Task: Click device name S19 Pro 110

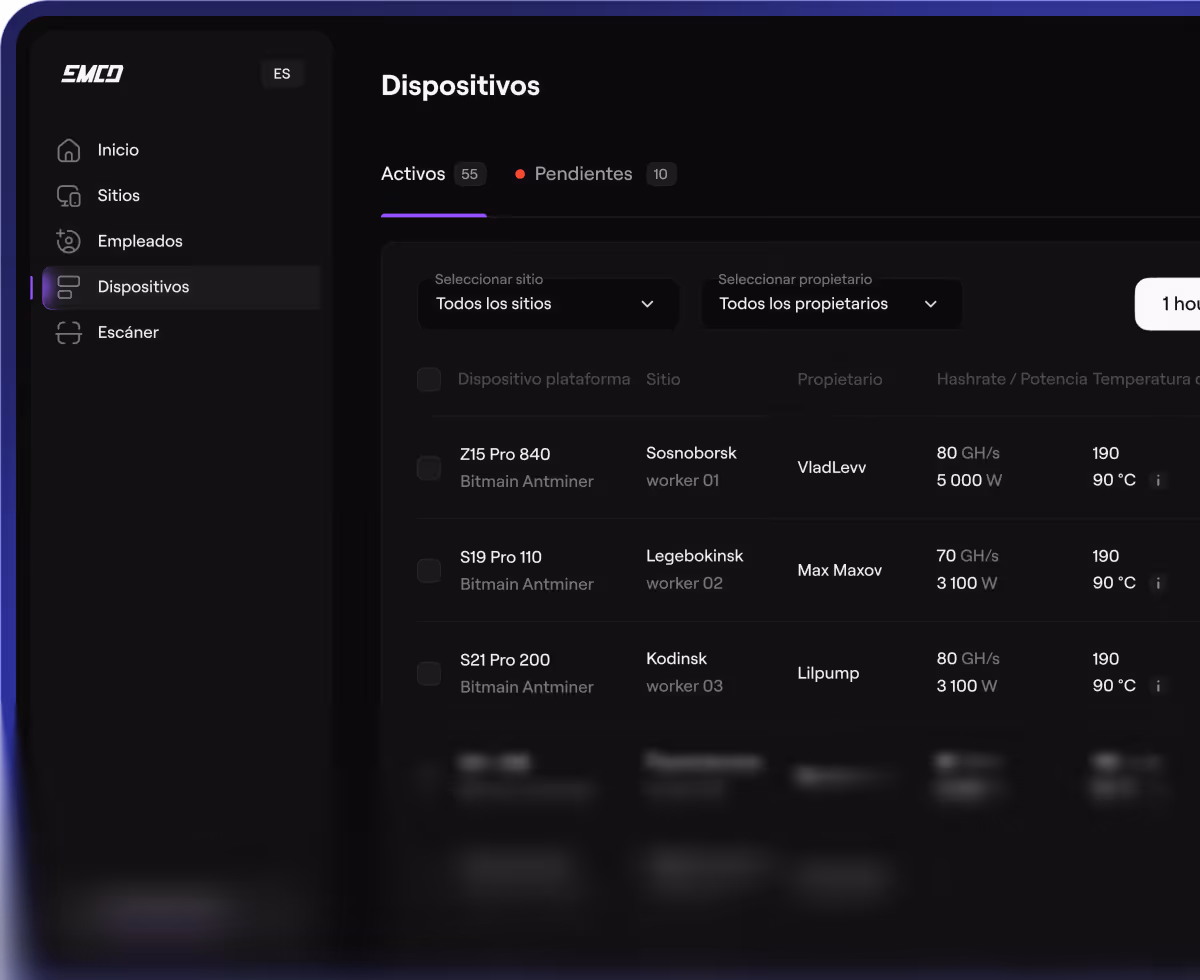Action: click(x=501, y=557)
